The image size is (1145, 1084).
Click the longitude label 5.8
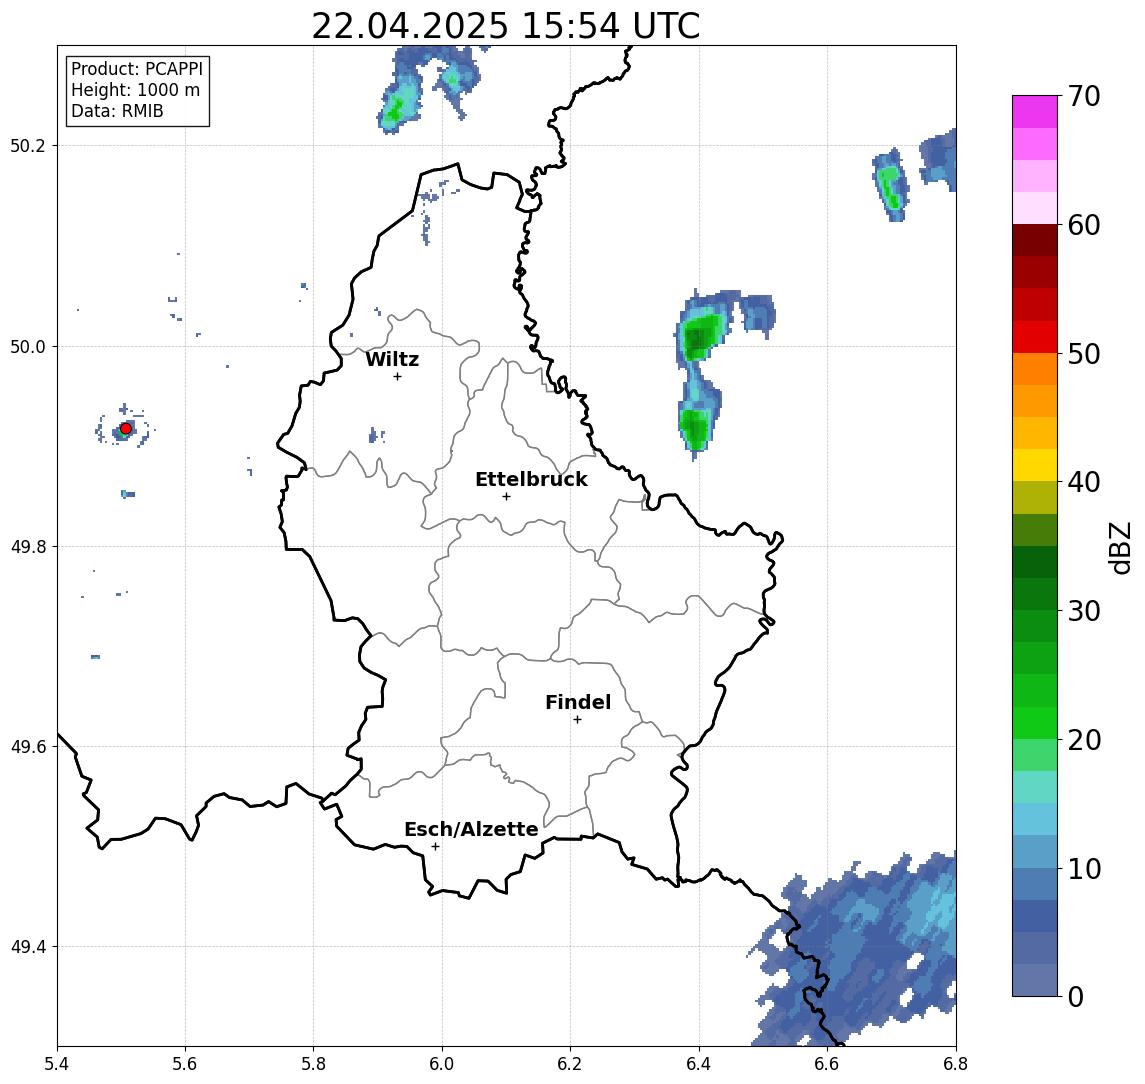[x=313, y=1064]
